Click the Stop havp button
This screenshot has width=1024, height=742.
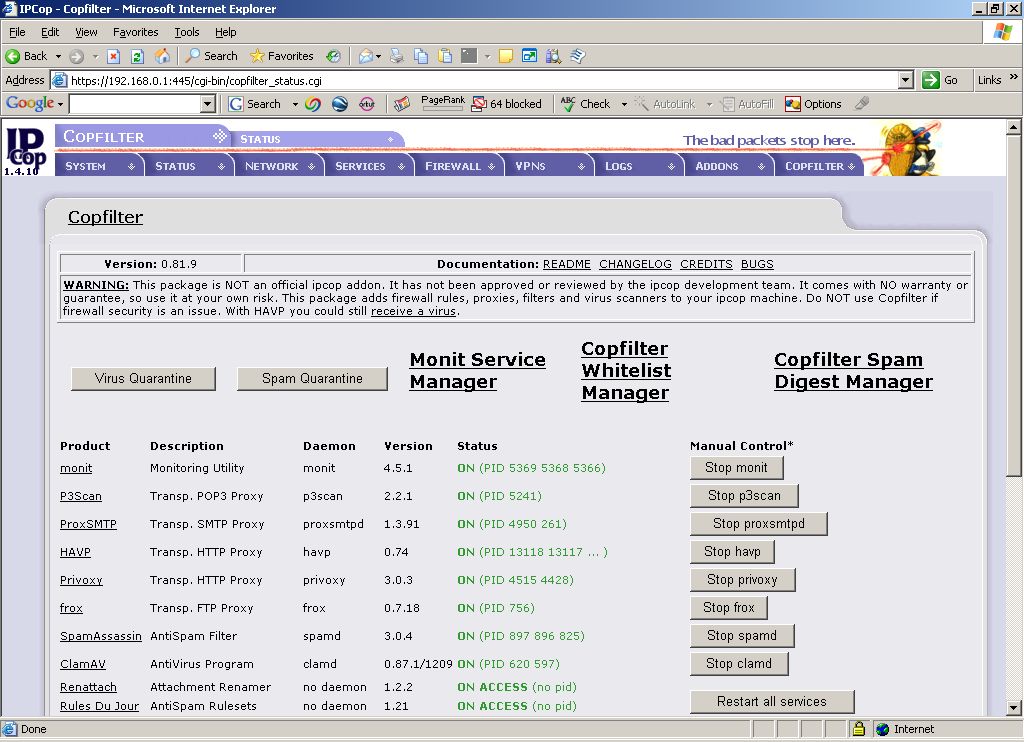(x=732, y=552)
